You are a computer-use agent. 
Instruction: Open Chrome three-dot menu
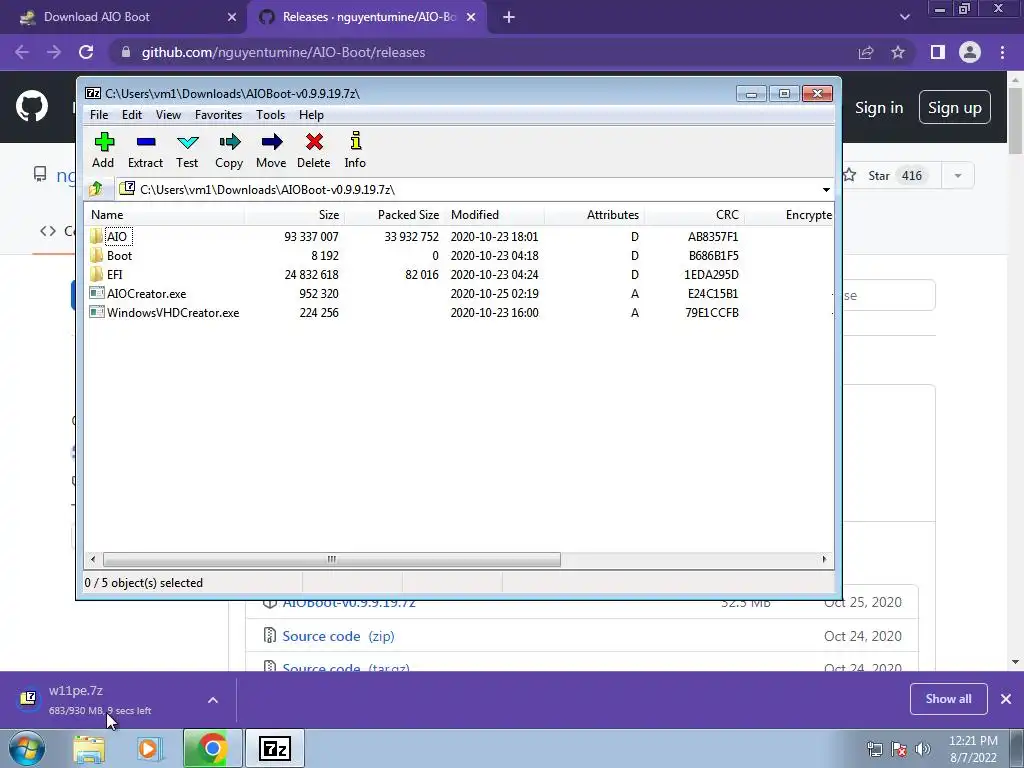point(1002,52)
